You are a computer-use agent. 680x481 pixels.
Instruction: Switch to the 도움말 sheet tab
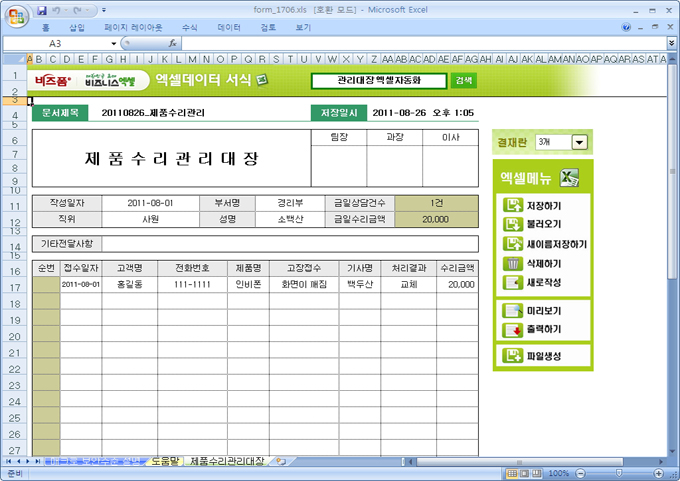[x=163, y=462]
